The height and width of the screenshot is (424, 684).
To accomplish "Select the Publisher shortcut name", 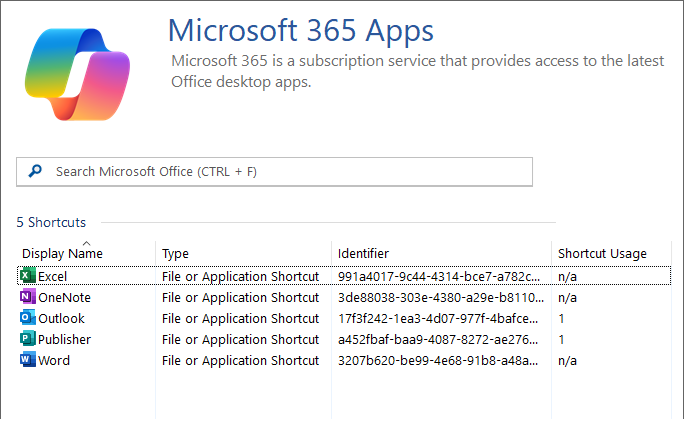I will [x=64, y=339].
